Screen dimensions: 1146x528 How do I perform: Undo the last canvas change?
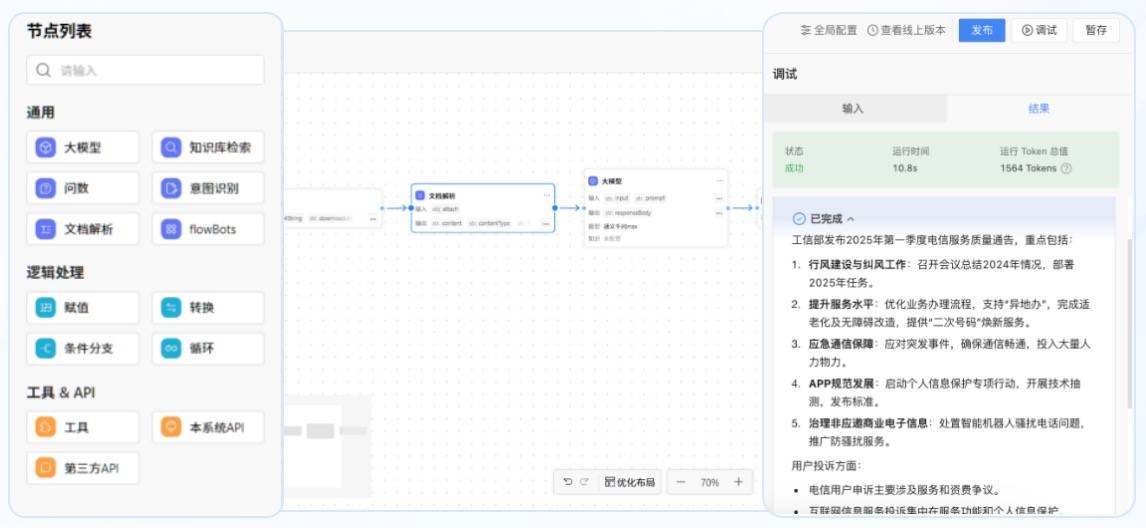[568, 482]
